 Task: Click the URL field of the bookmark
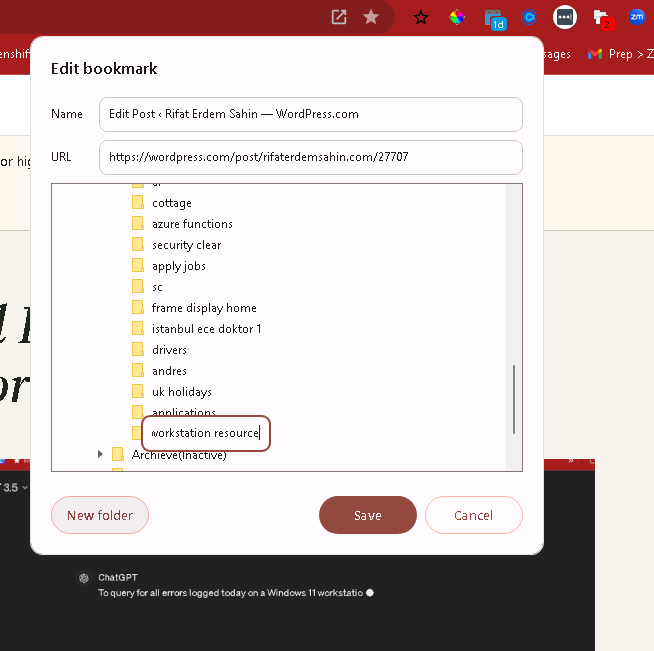pos(311,157)
